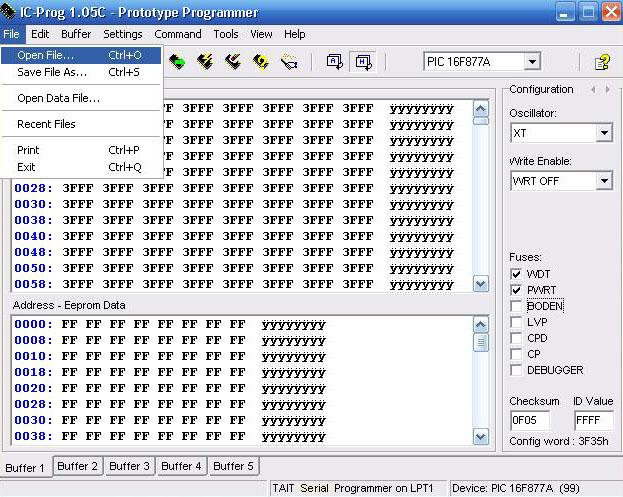Viewport: 623px width, 497px height.
Task: Switch to Hex view icon (H)
Action: point(364,62)
